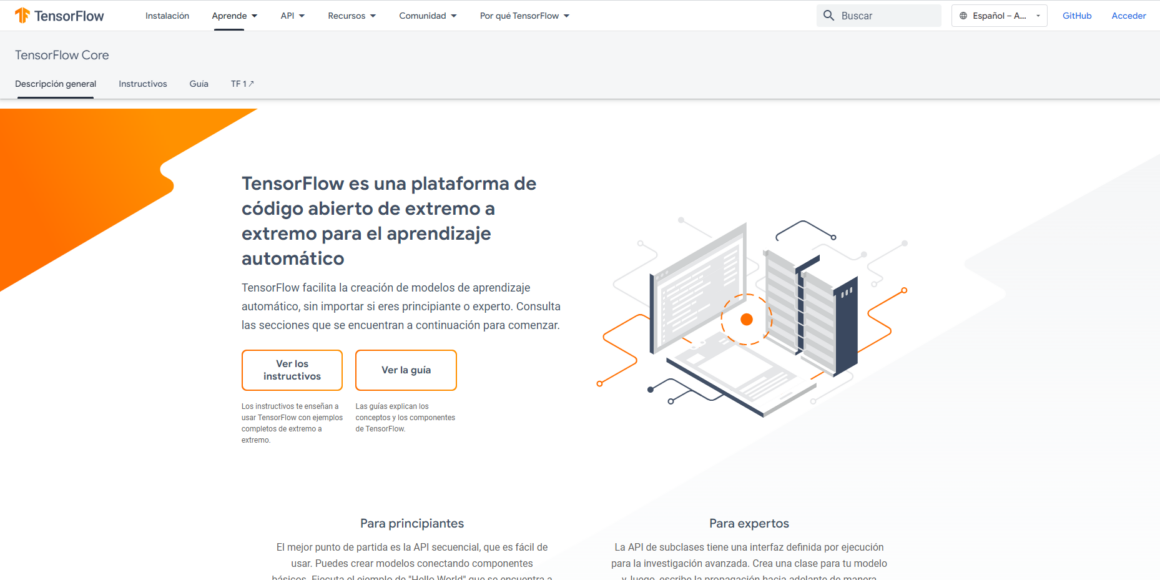The image size is (1160, 580).
Task: Click inside the Buscar search field
Action: click(x=880, y=15)
